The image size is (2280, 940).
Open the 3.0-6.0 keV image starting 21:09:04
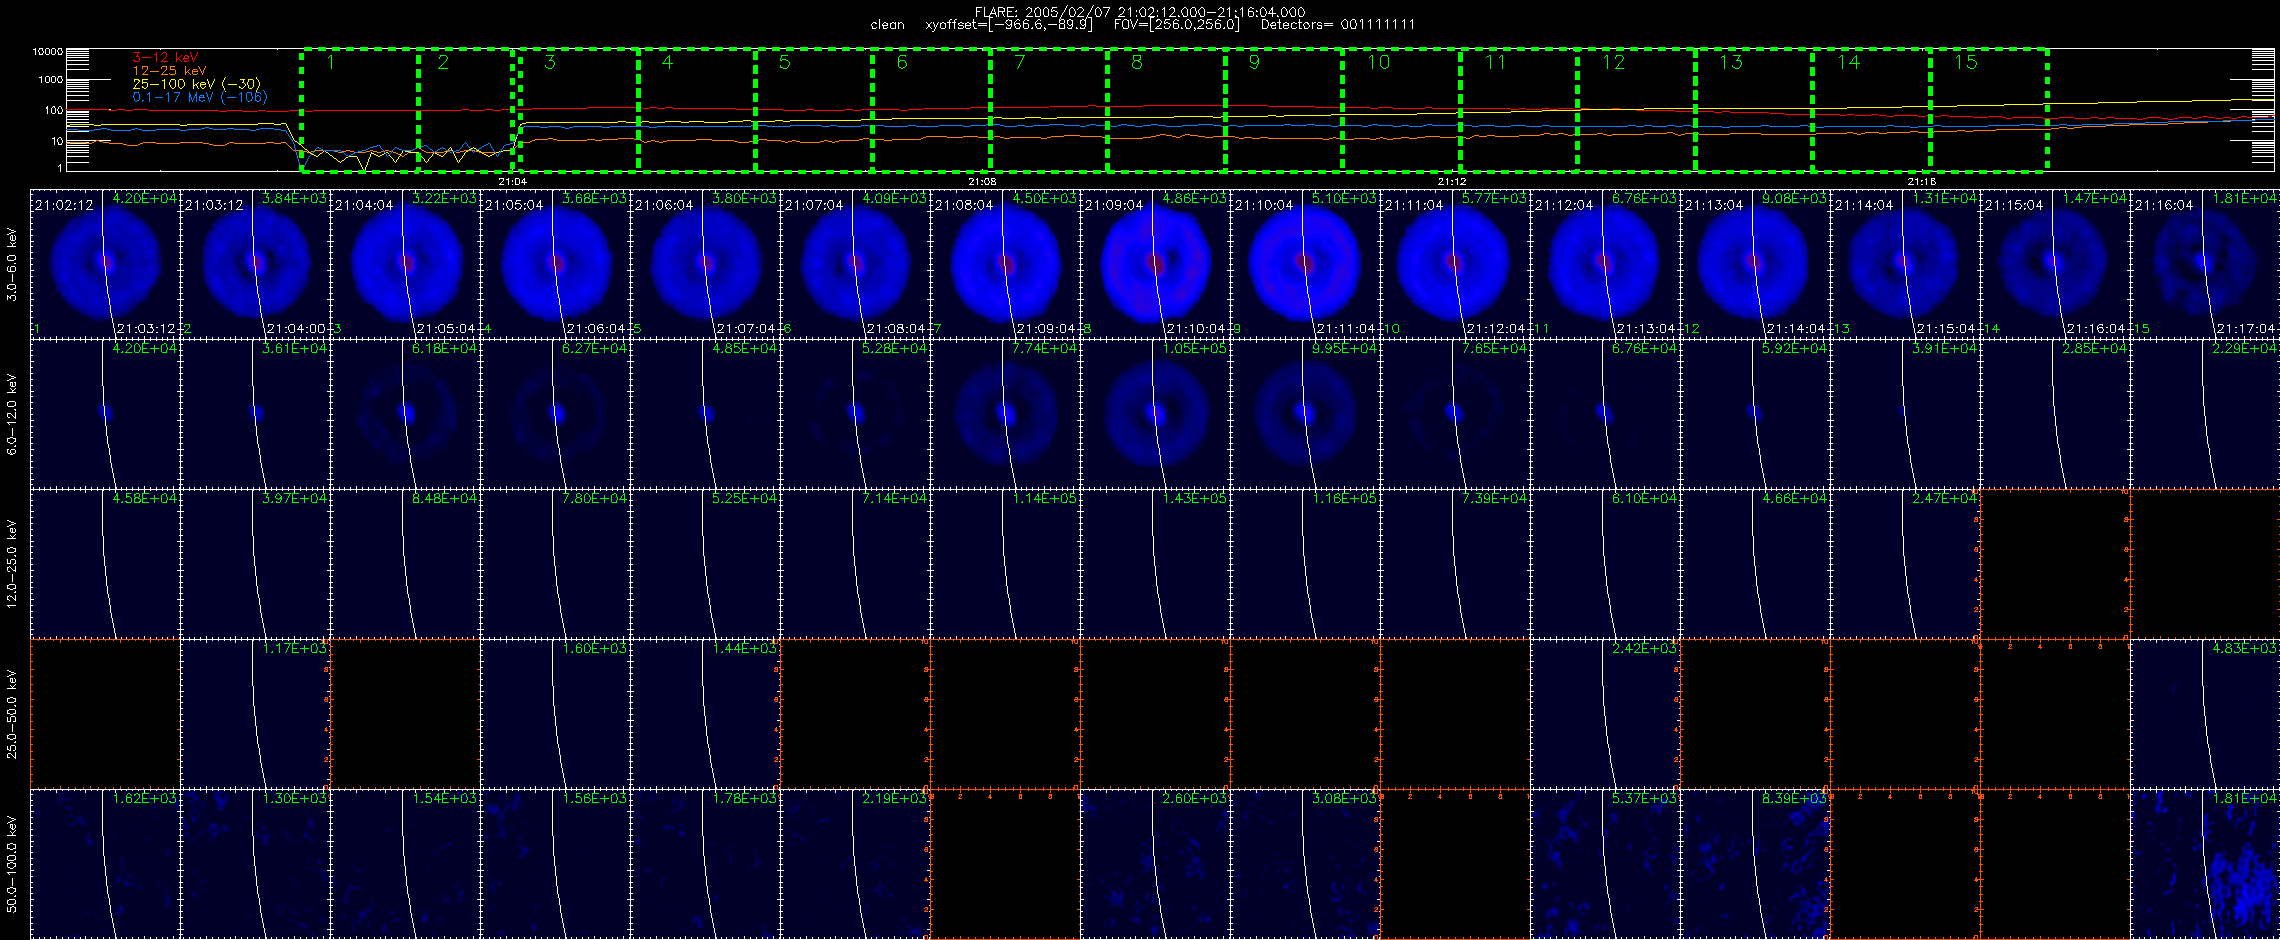pos(1155,264)
